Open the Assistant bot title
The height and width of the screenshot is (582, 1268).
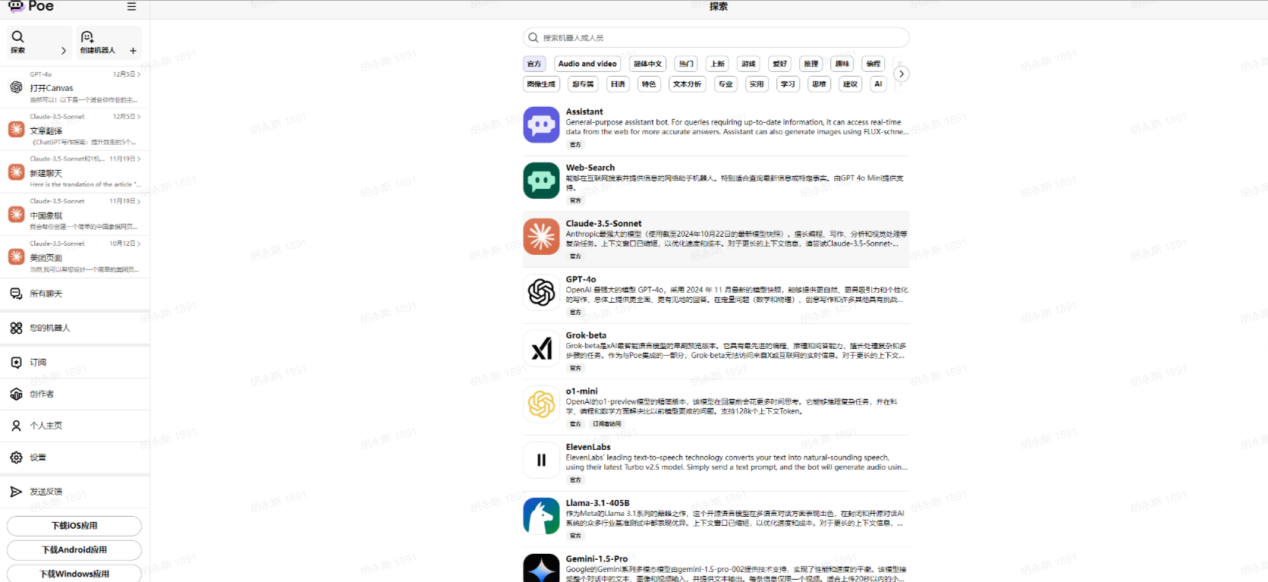coord(584,112)
